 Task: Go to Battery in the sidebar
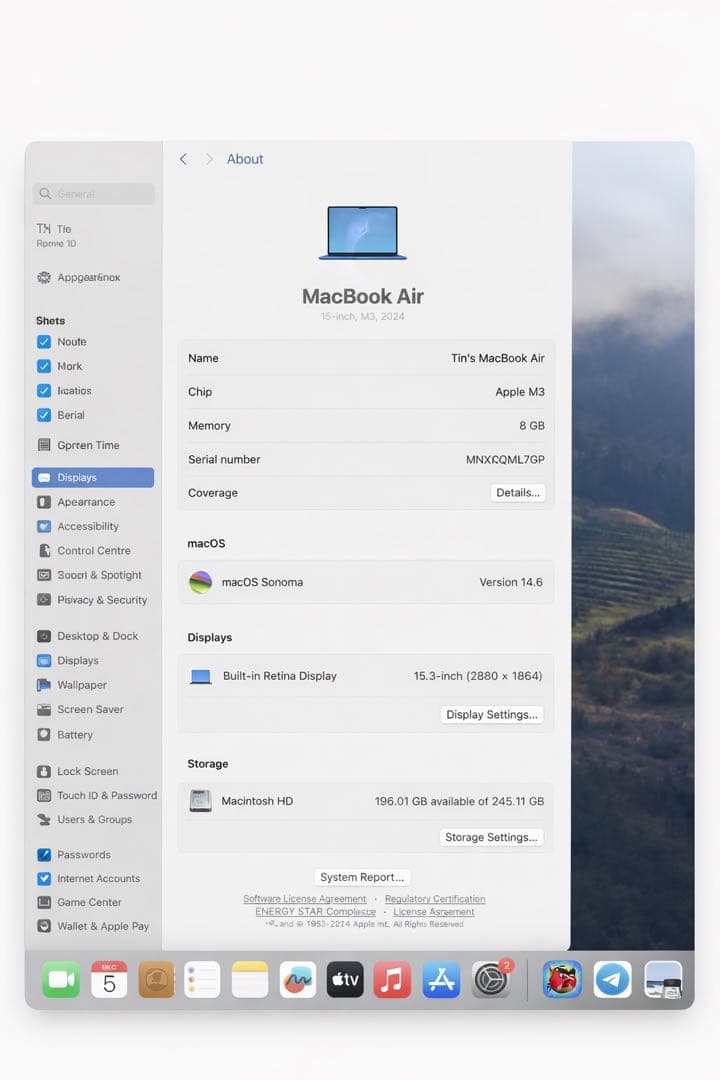tap(75, 735)
